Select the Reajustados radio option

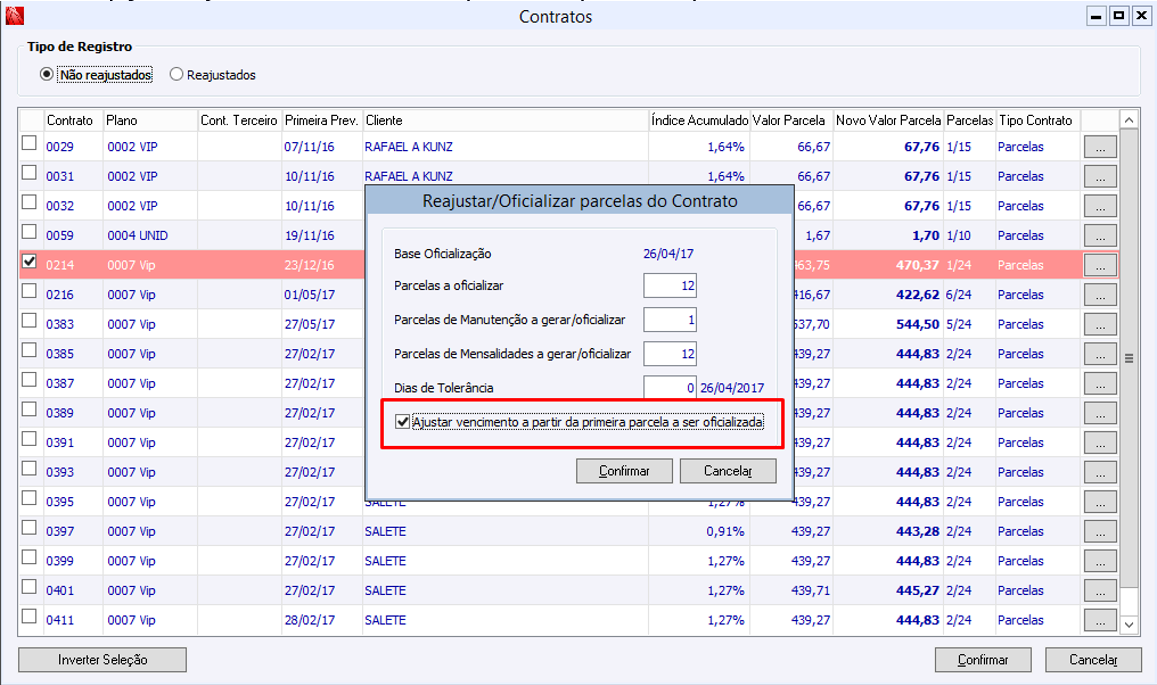(177, 75)
